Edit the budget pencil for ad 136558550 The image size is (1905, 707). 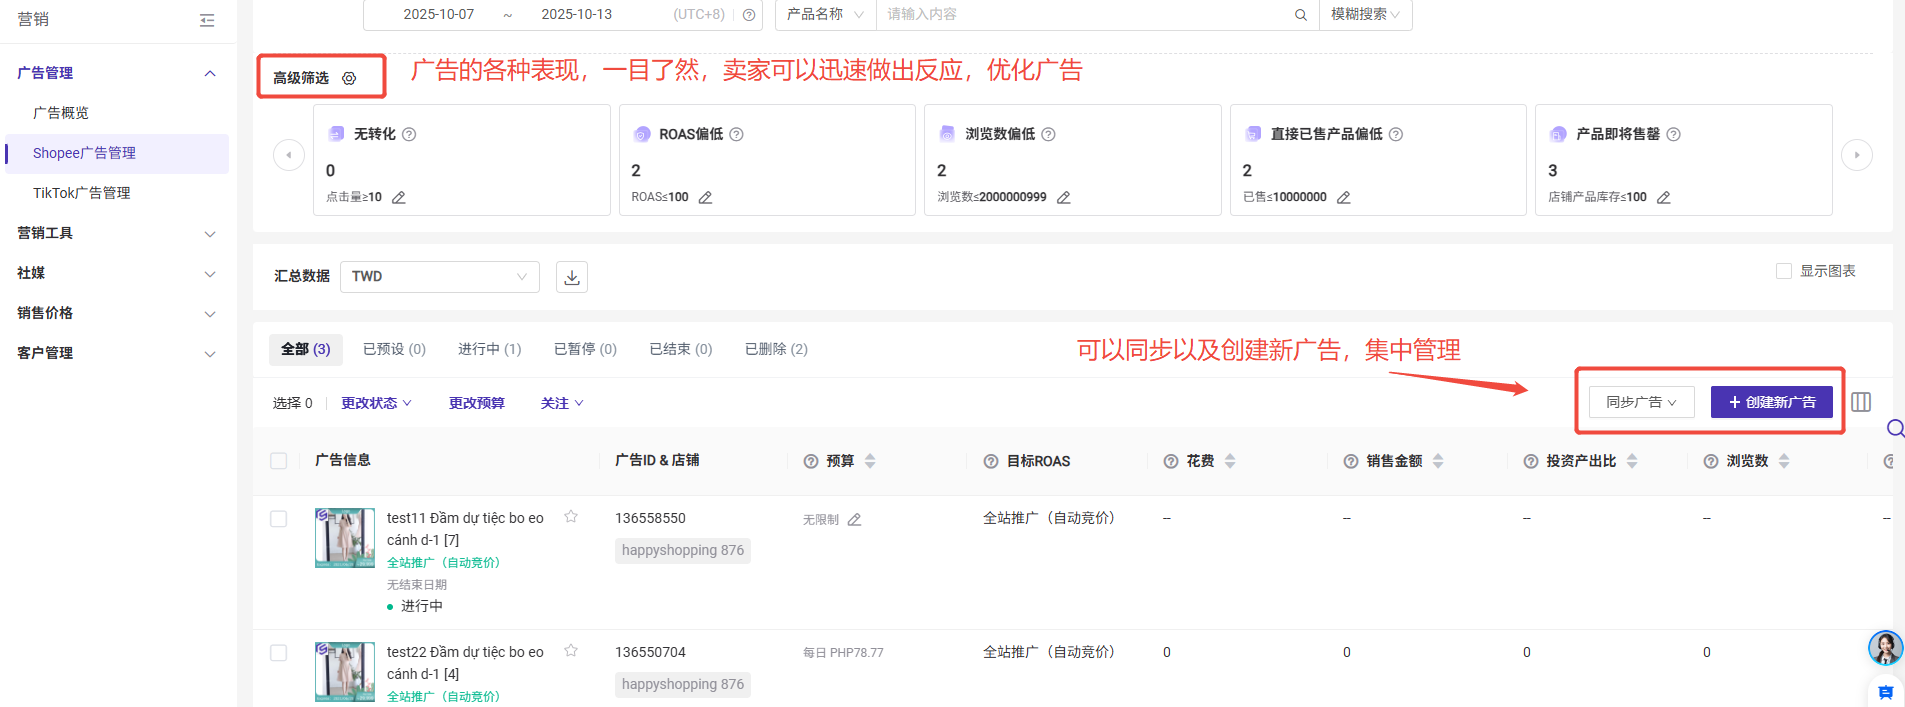point(854,520)
